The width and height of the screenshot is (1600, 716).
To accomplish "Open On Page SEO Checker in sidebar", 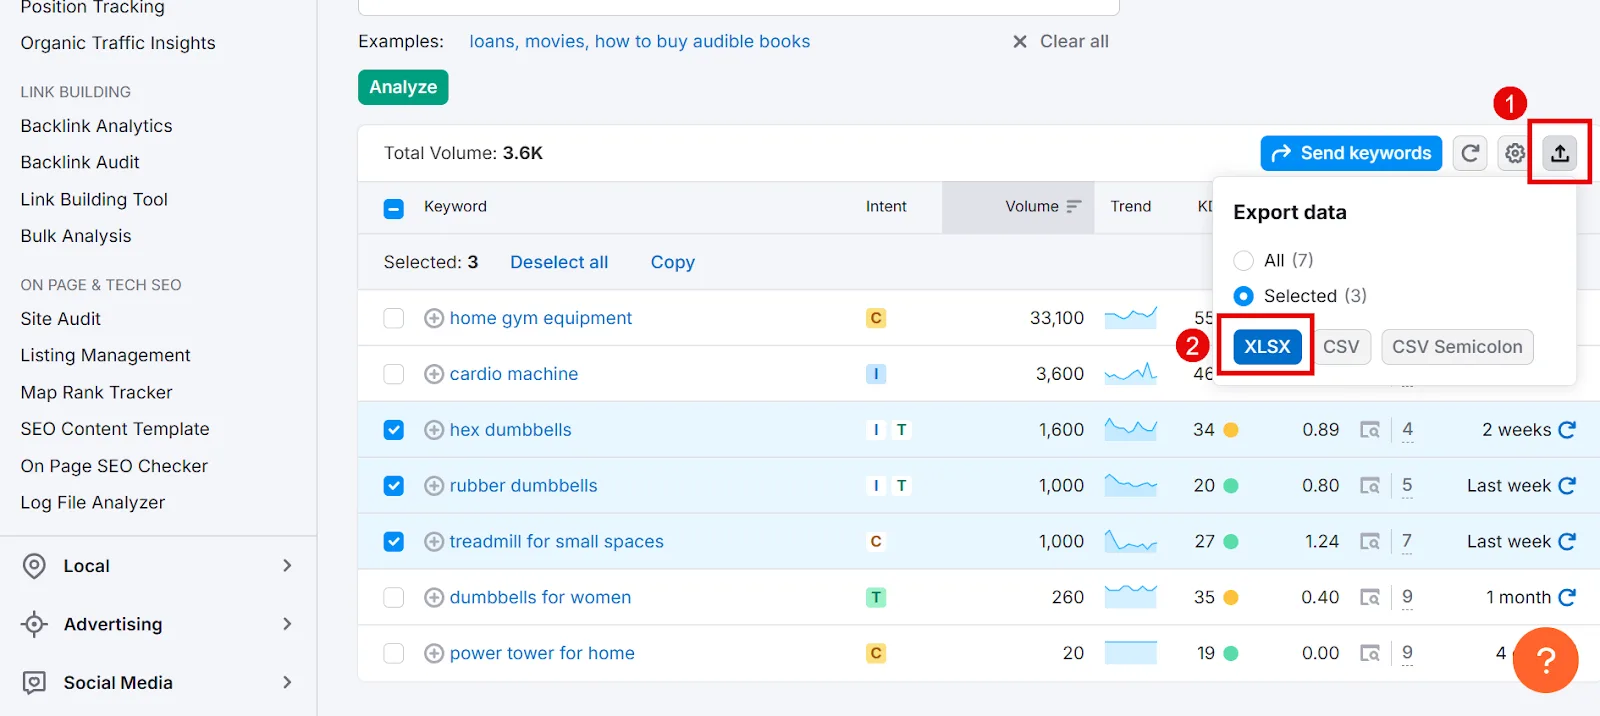I will tap(114, 466).
